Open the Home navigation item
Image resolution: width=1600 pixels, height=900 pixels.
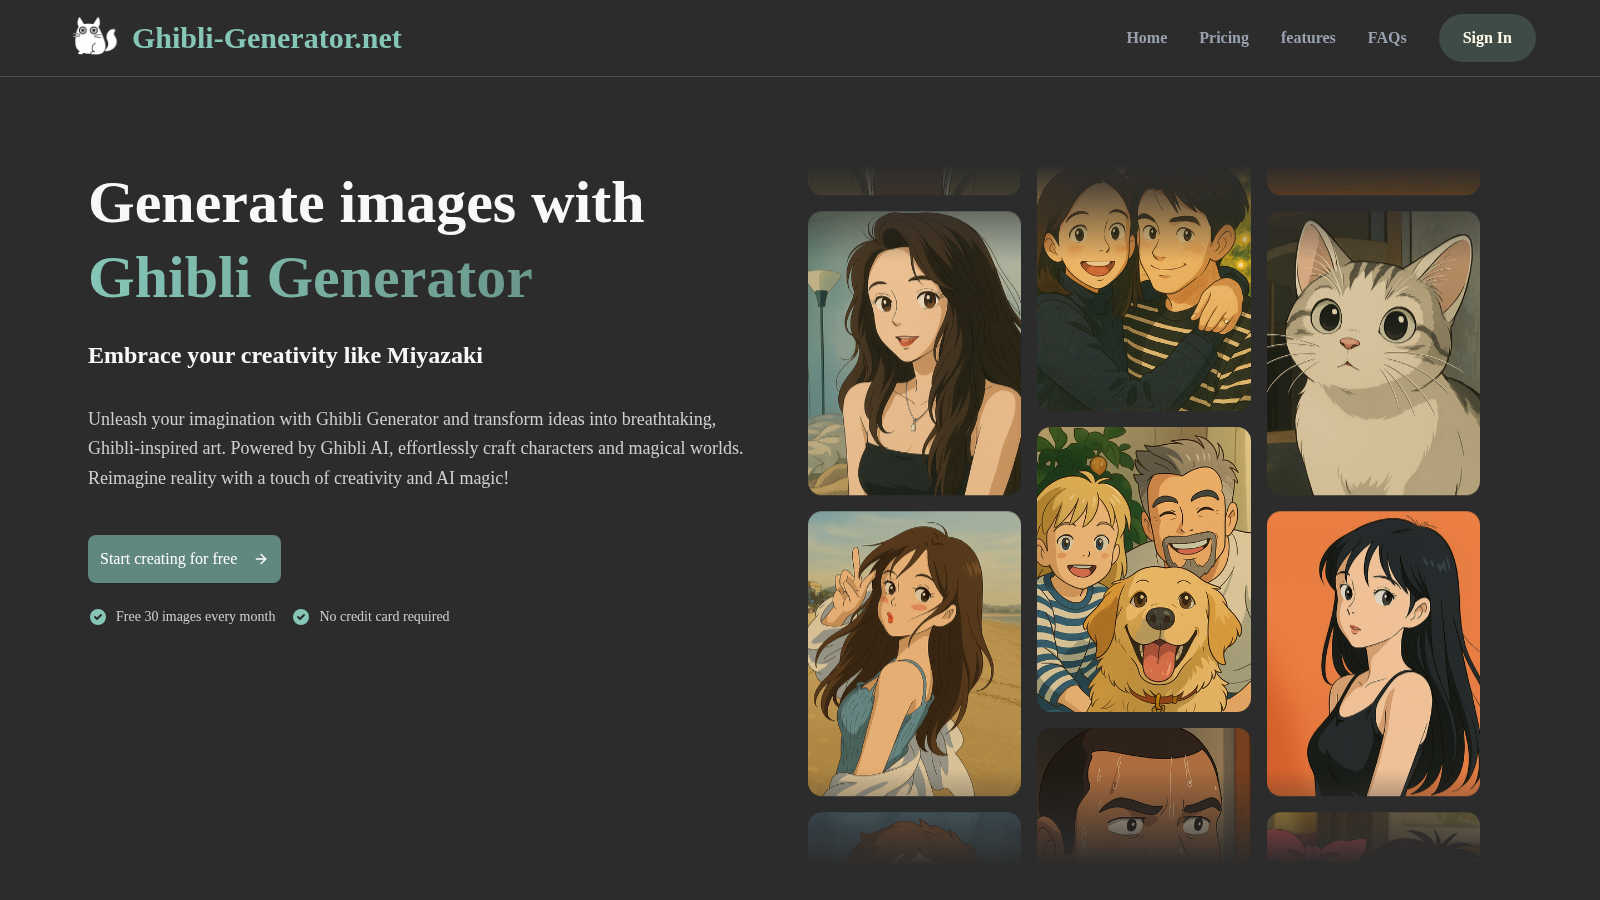pyautogui.click(x=1146, y=38)
